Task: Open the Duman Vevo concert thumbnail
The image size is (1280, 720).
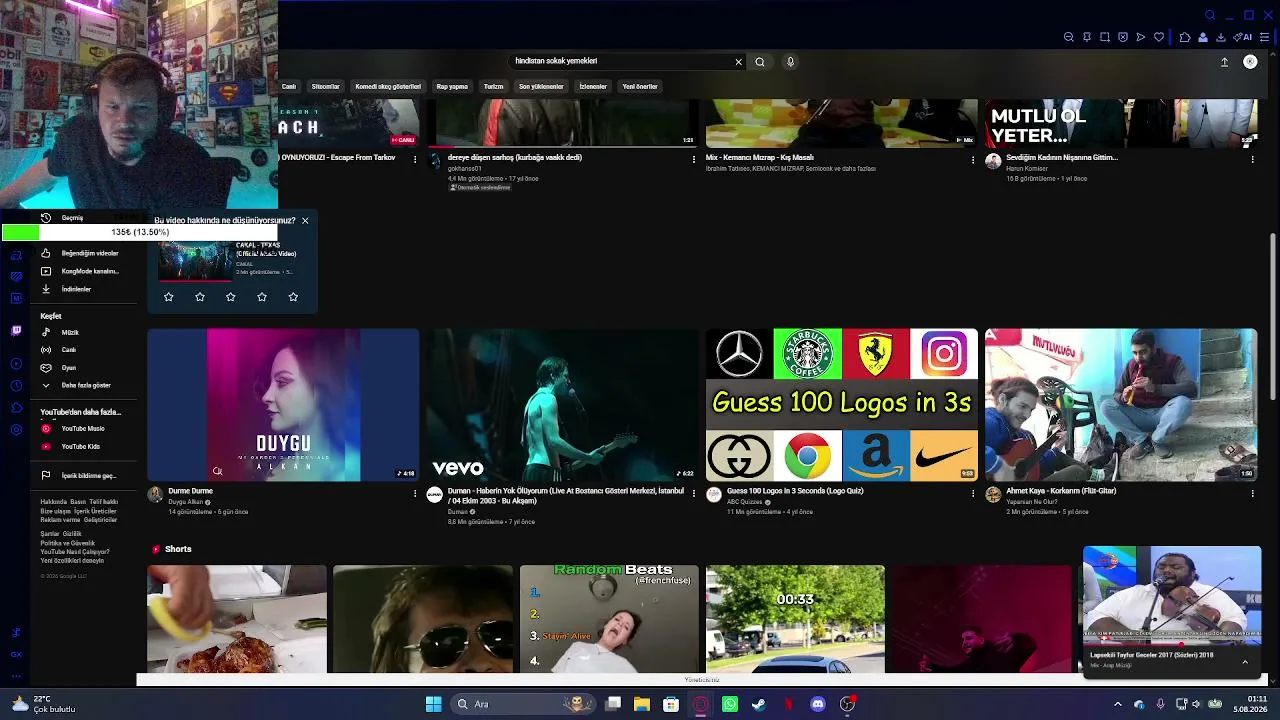Action: pyautogui.click(x=562, y=405)
